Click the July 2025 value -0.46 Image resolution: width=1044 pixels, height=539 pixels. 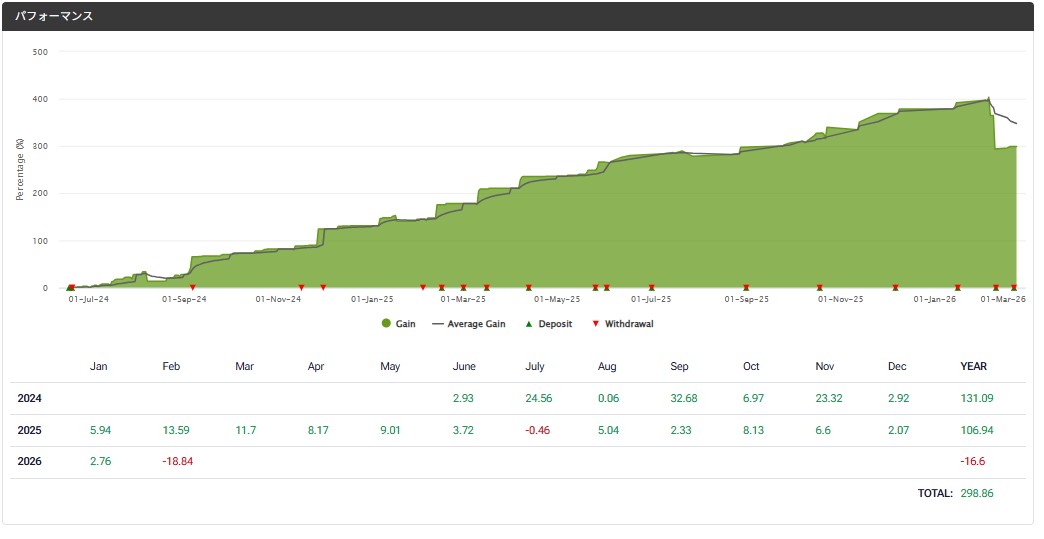(x=537, y=430)
